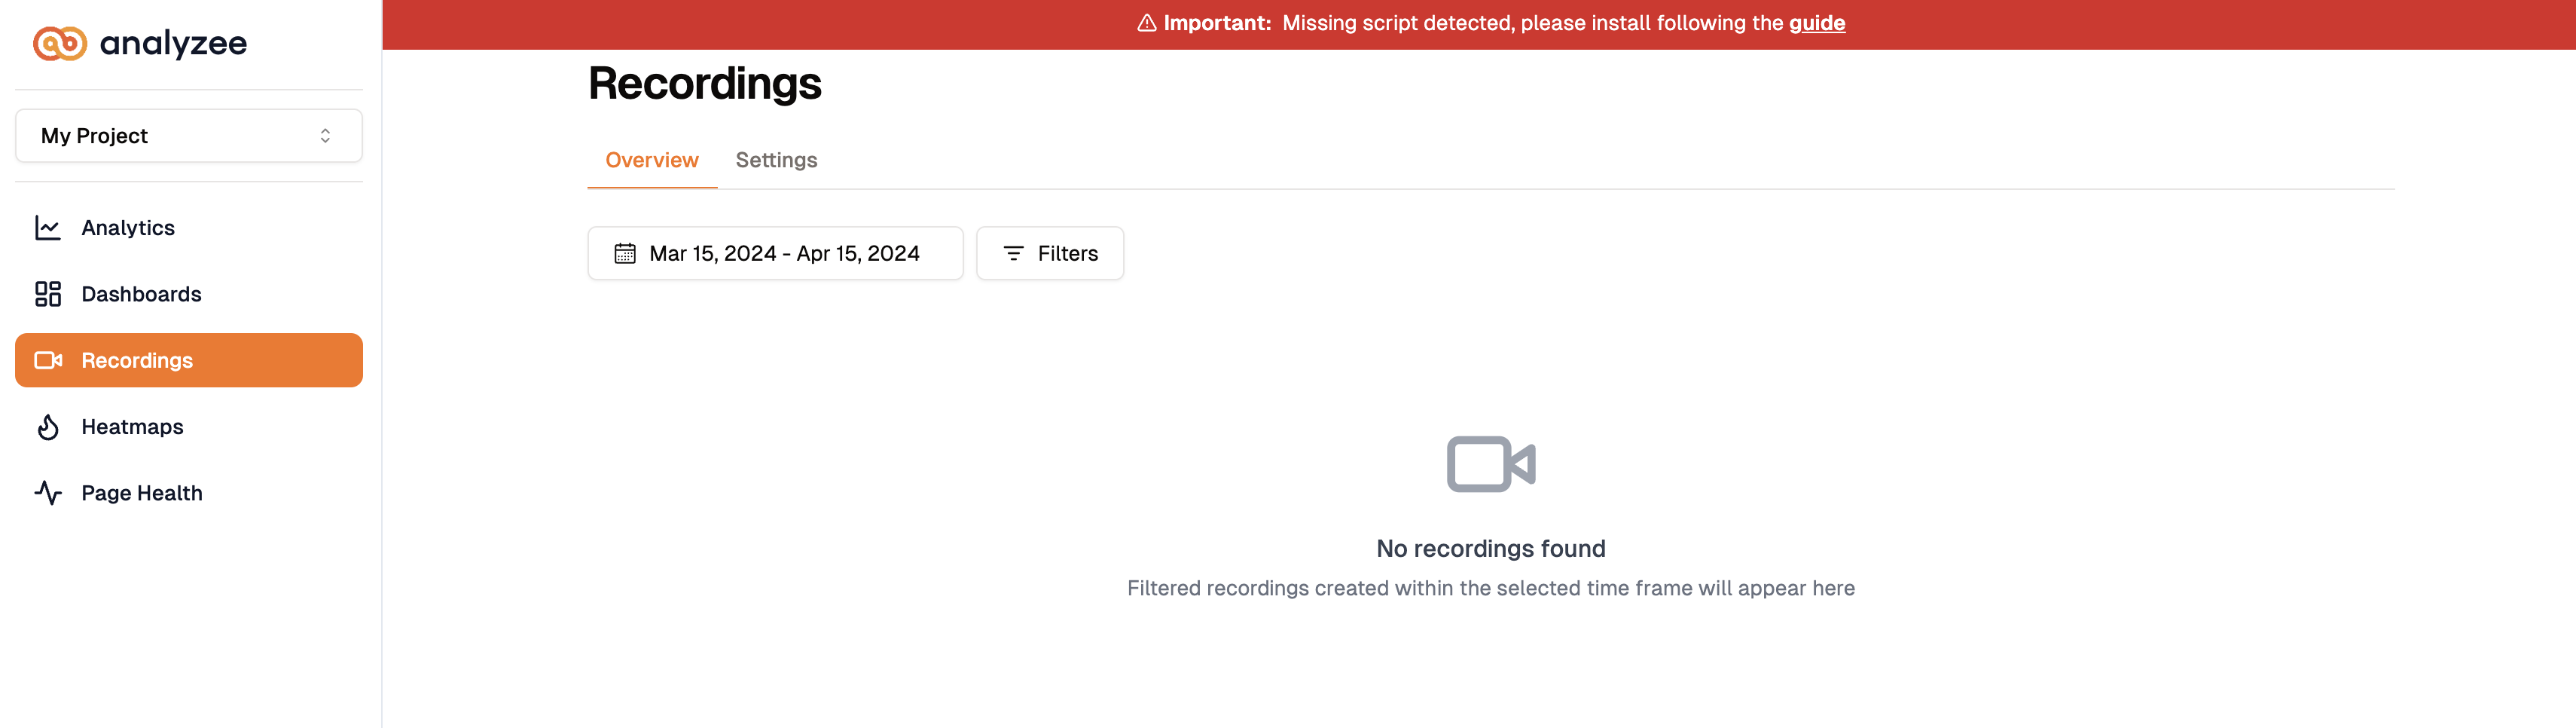
Task: Open the My Project dropdown
Action: coord(189,136)
